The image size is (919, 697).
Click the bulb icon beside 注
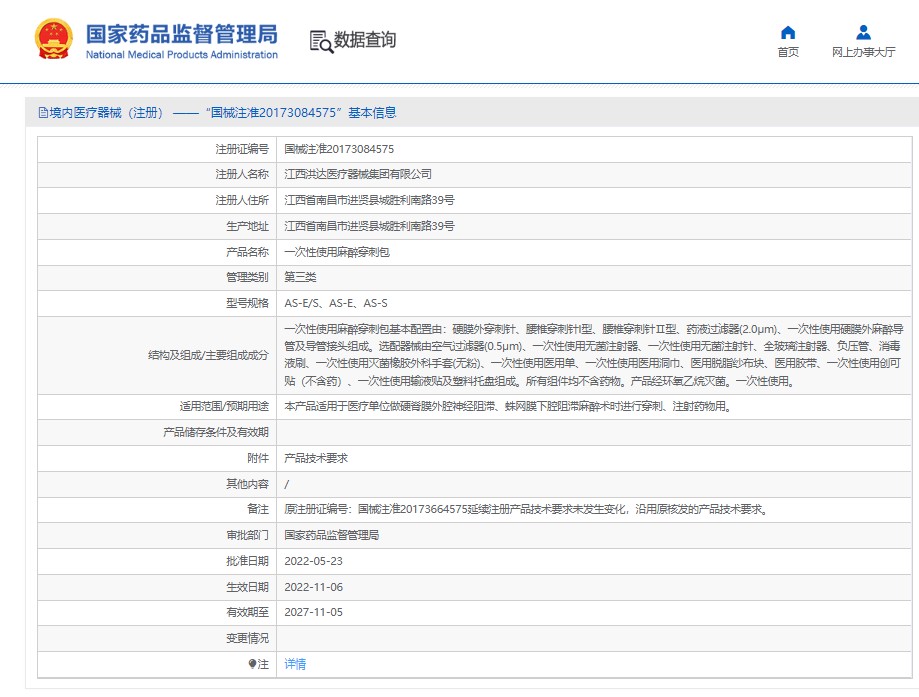pyautogui.click(x=252, y=664)
